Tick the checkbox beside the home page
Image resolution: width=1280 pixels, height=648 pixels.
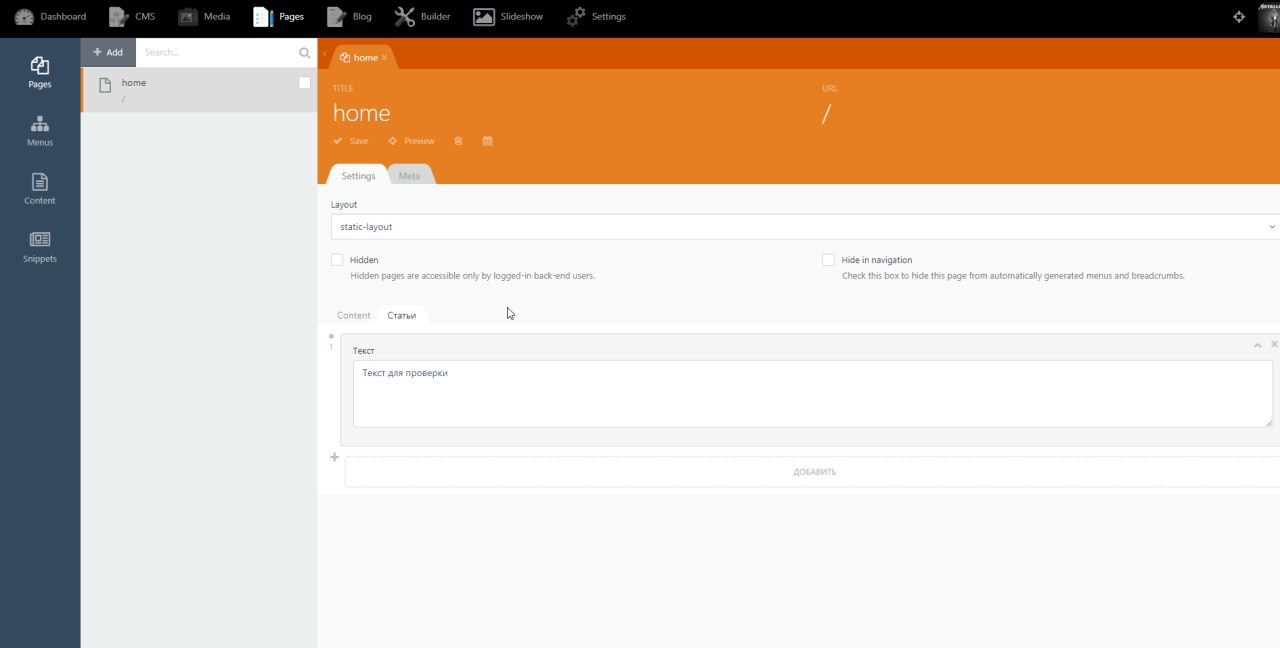(305, 83)
